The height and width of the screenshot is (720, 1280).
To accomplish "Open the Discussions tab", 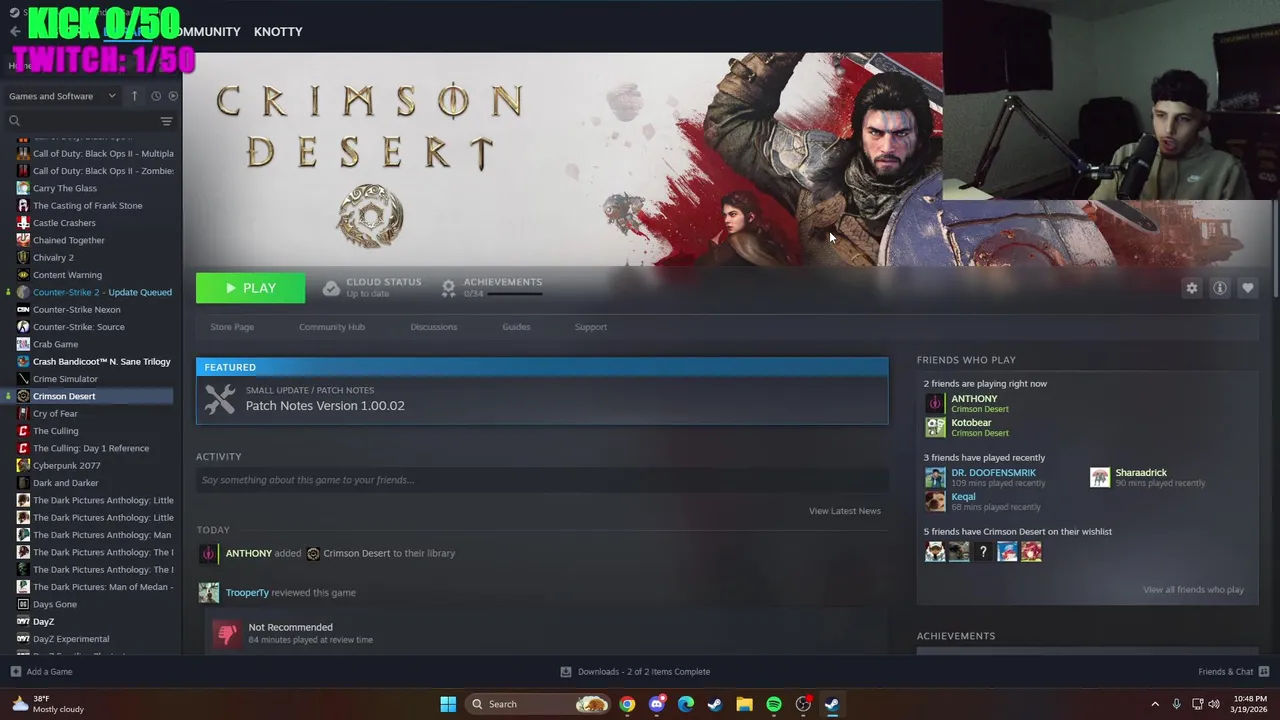I will coord(433,327).
